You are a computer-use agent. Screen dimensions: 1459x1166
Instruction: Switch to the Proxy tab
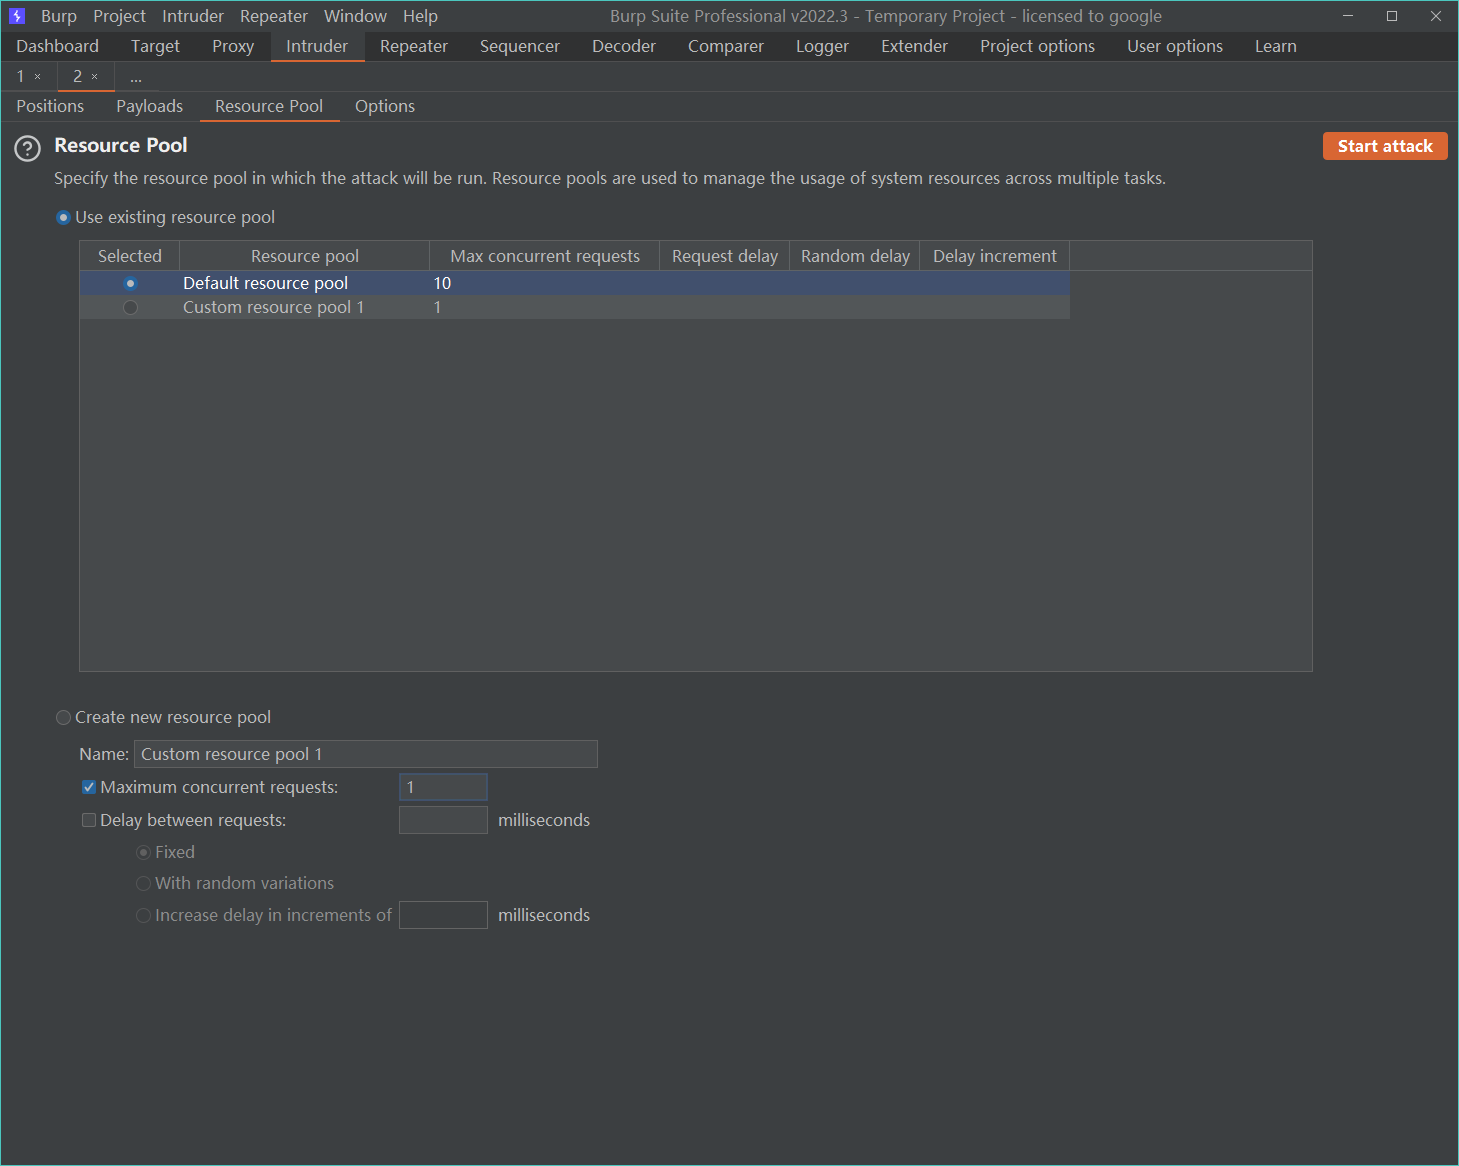[233, 46]
